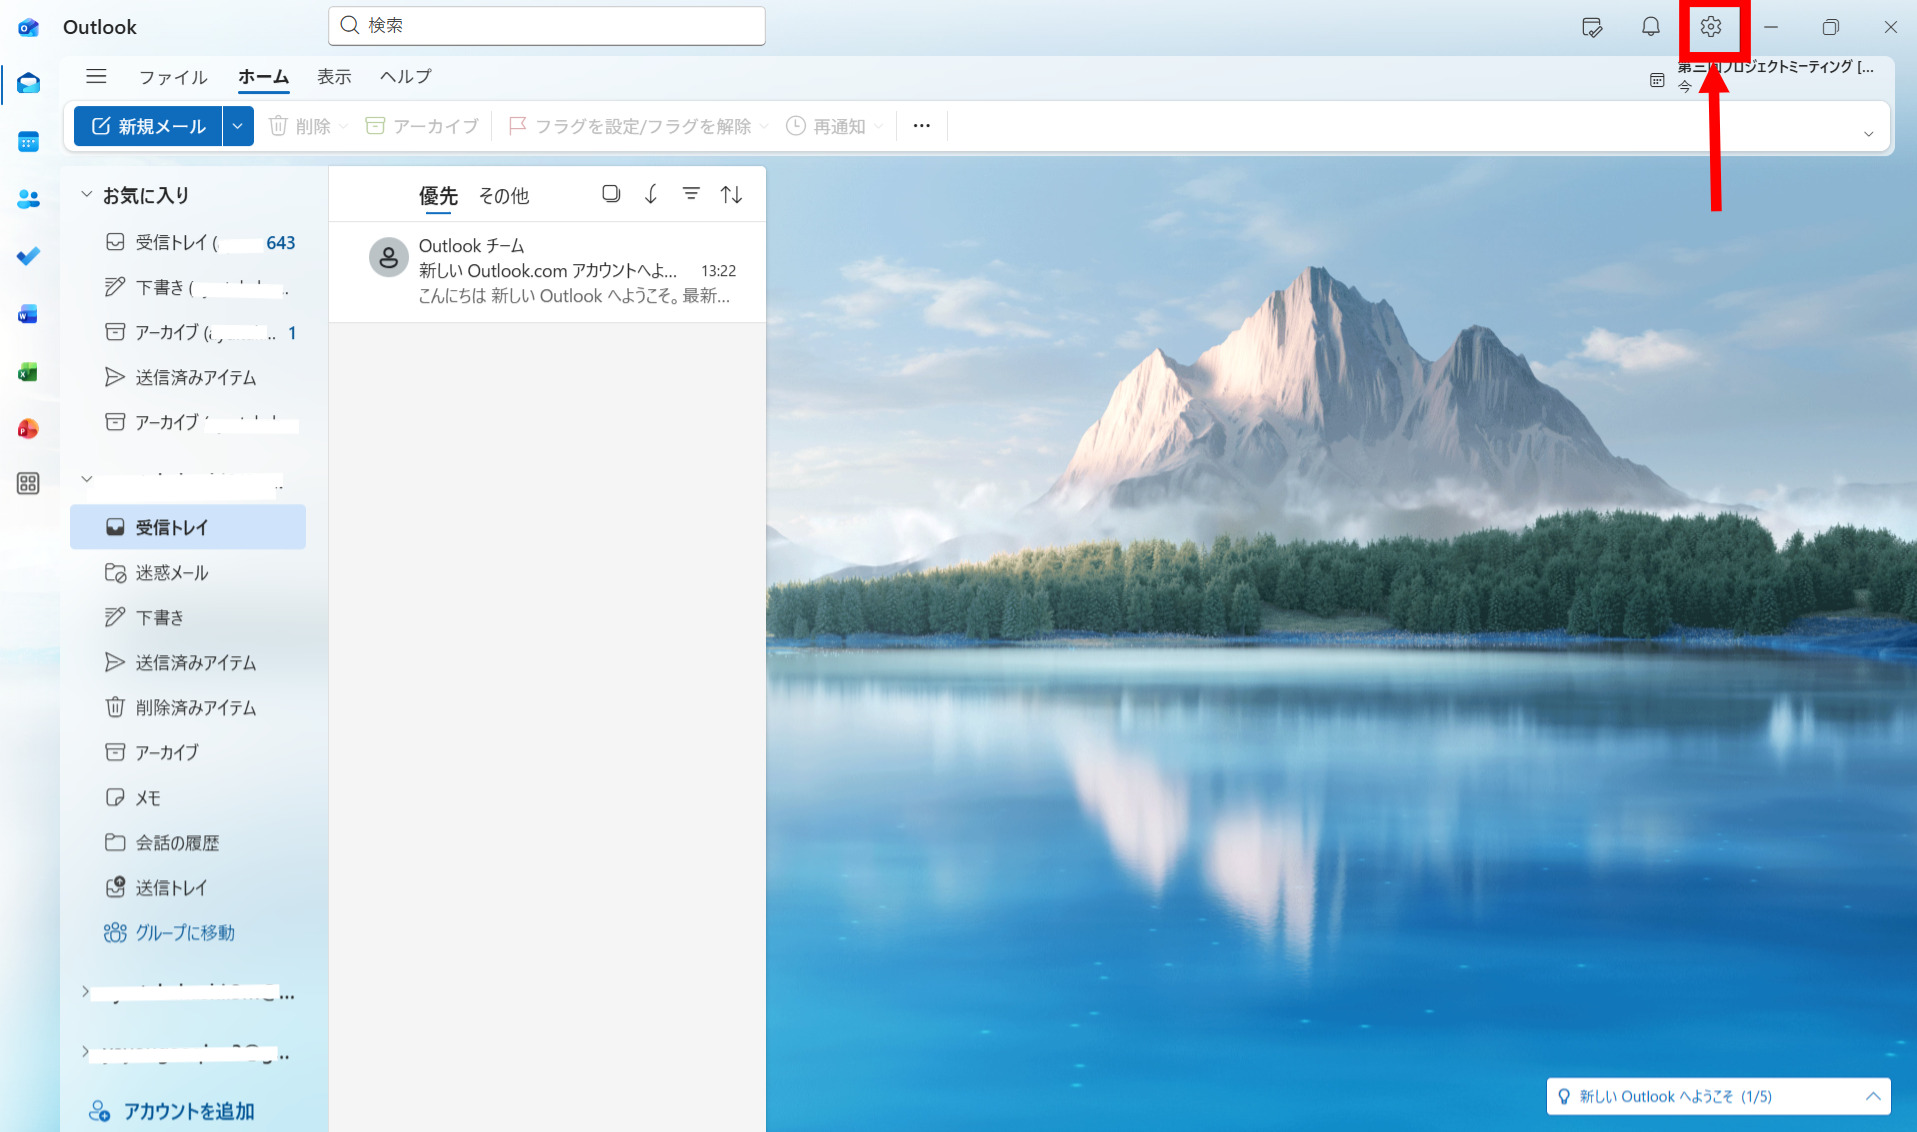Screen dimensions: 1917x1132
Task: Switch to the その他 tab
Action: pos(503,196)
